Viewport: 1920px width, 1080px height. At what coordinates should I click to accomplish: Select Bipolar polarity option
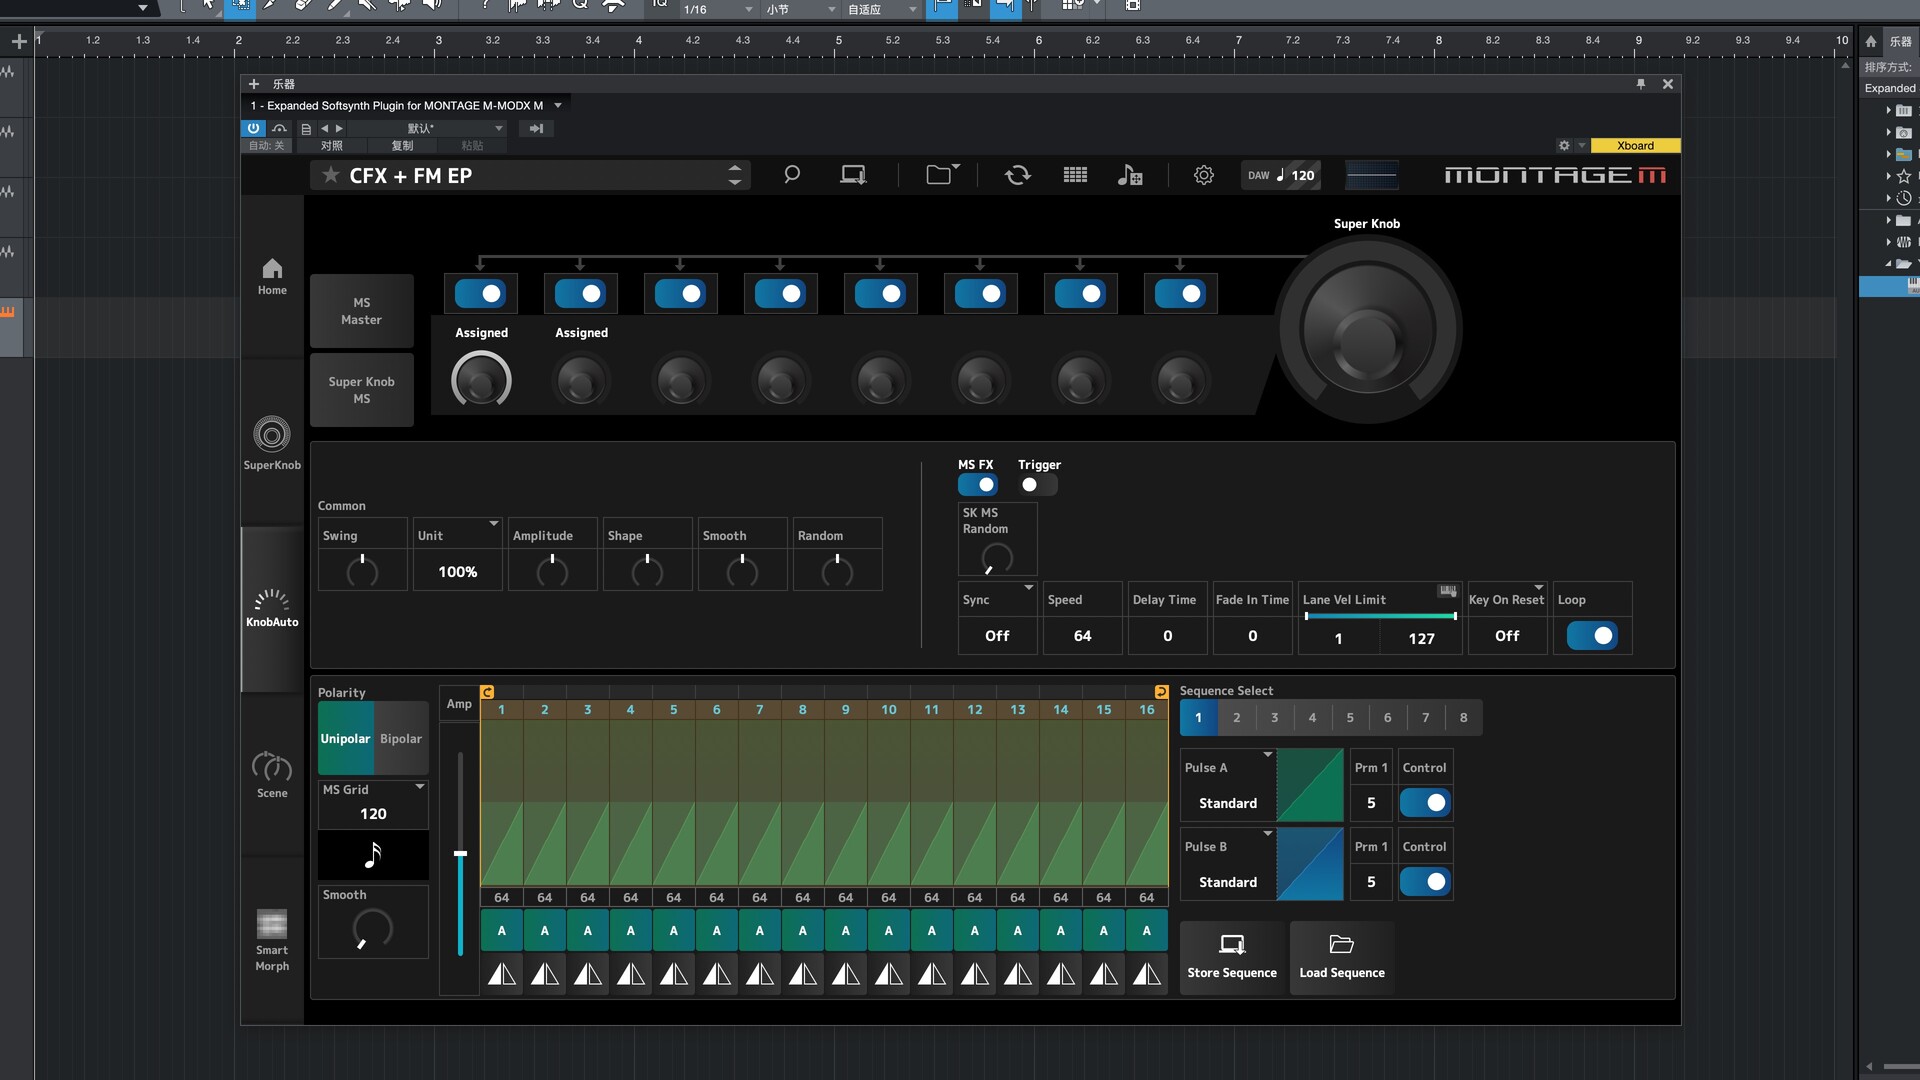click(401, 739)
